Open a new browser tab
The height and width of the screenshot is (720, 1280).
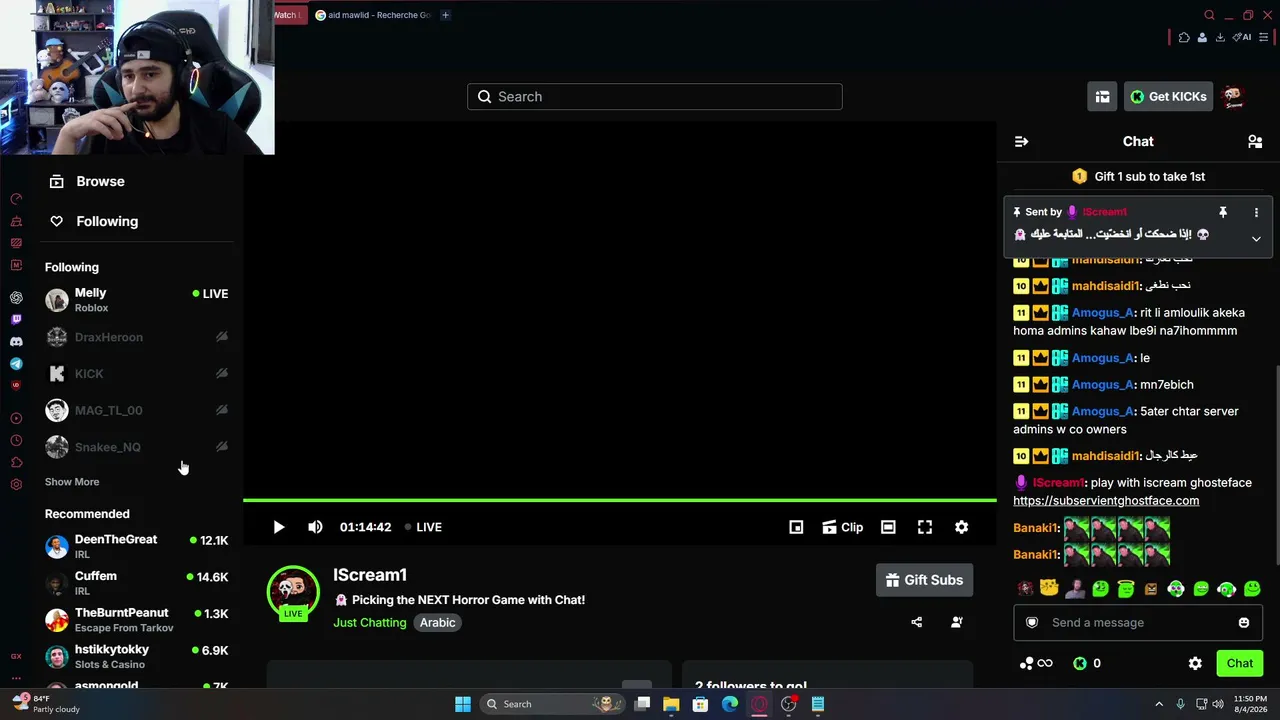coord(446,15)
